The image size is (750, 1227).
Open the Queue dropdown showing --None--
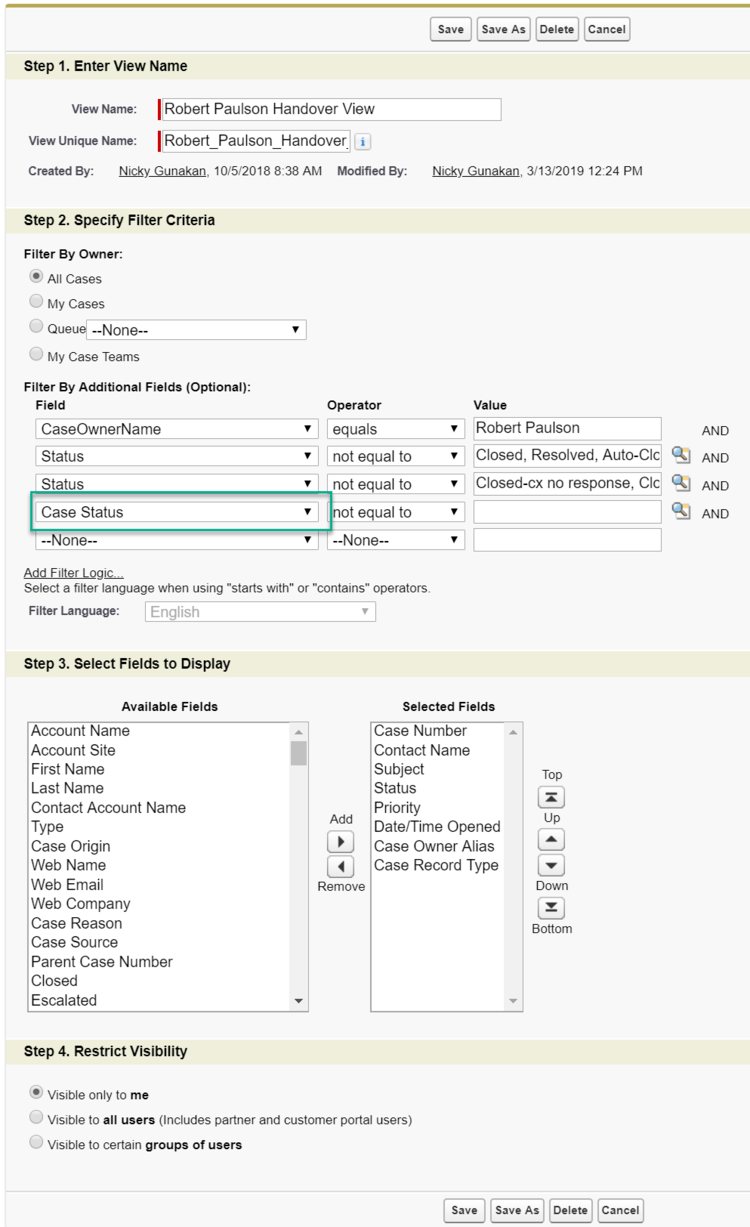pos(196,329)
